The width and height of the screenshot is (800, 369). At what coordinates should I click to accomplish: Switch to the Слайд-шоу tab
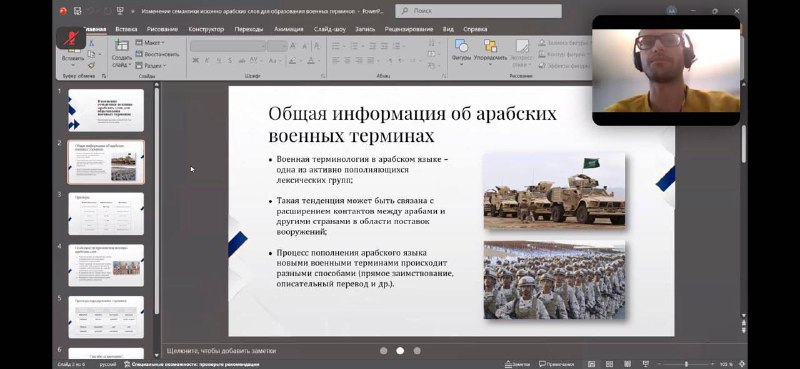click(330, 29)
